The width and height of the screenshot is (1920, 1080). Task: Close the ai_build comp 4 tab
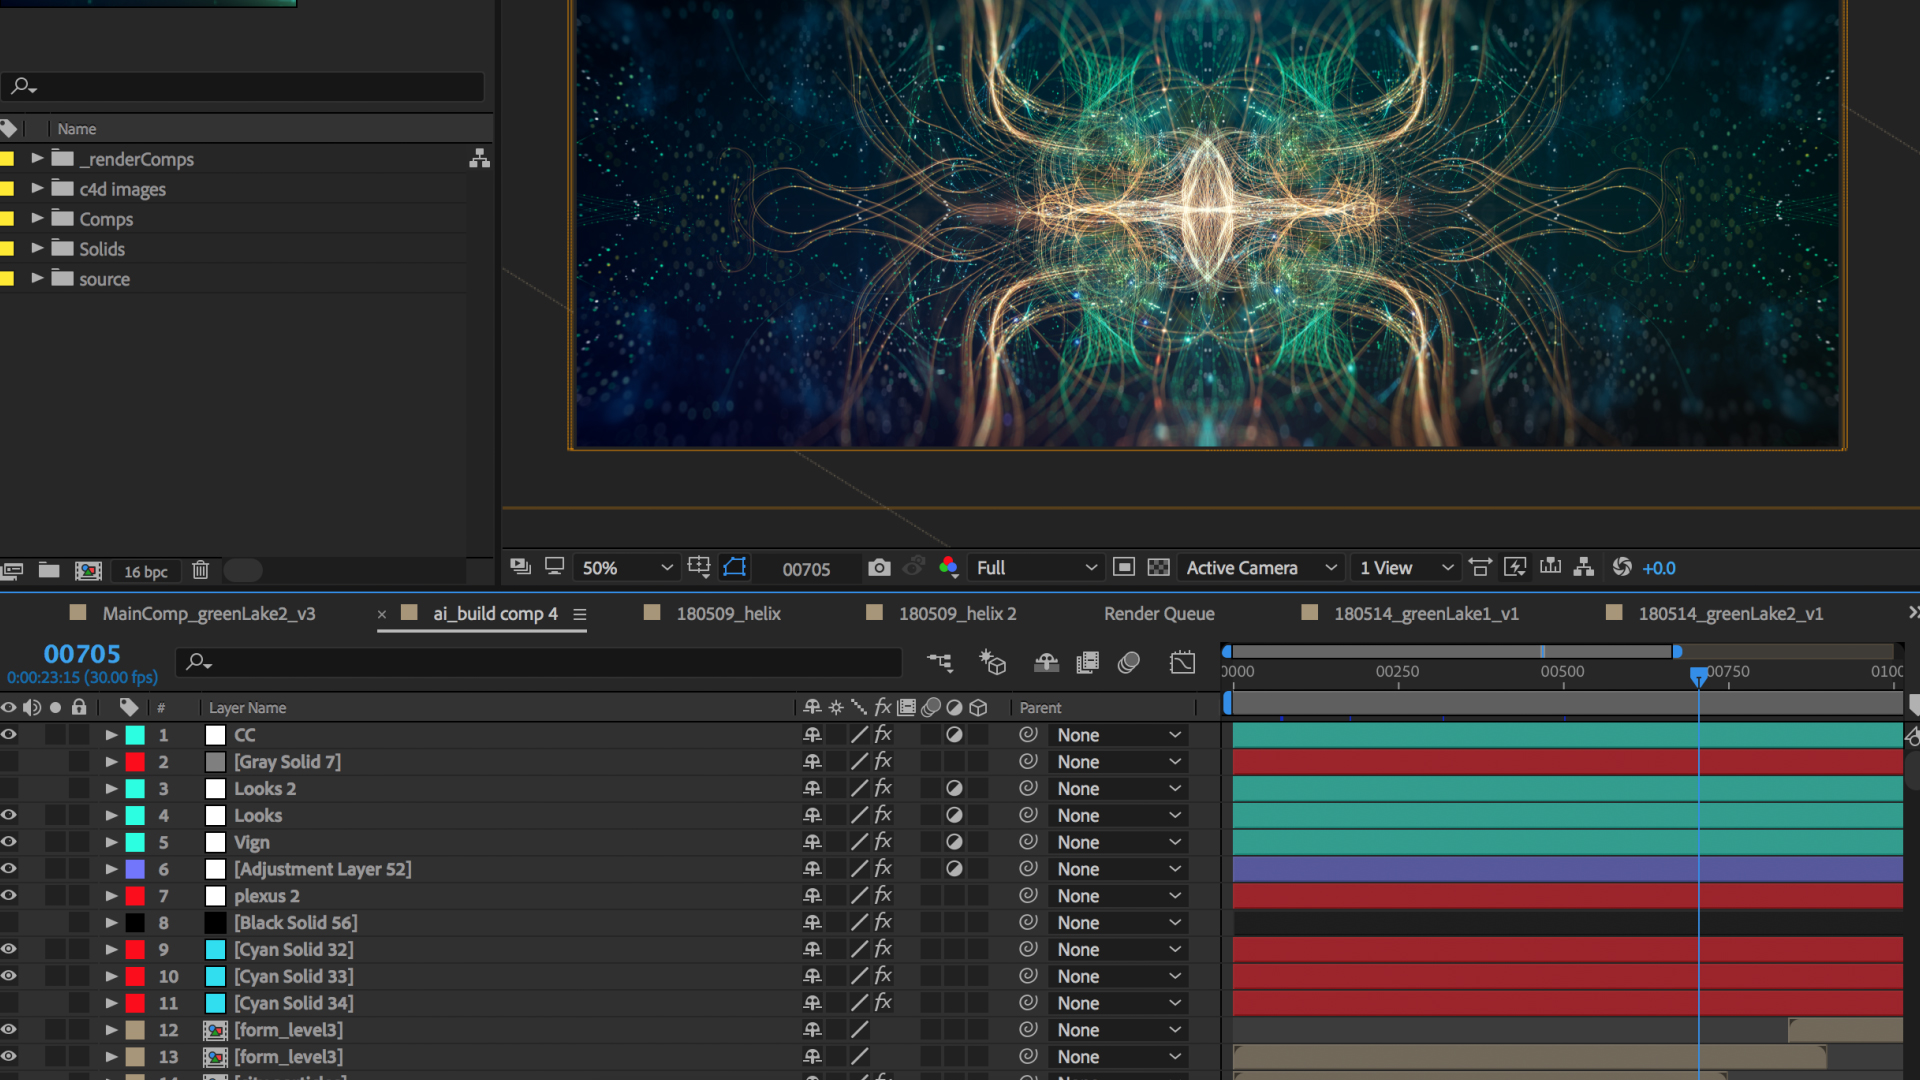coord(382,615)
